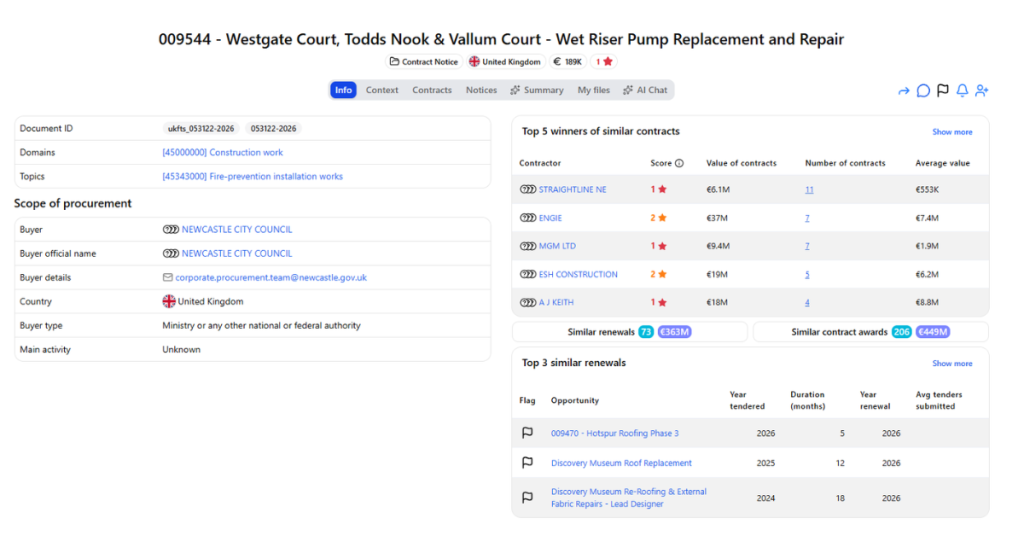Show more top winners of similar contracts
Image resolution: width=1024 pixels, height=536 pixels.
[x=952, y=132]
